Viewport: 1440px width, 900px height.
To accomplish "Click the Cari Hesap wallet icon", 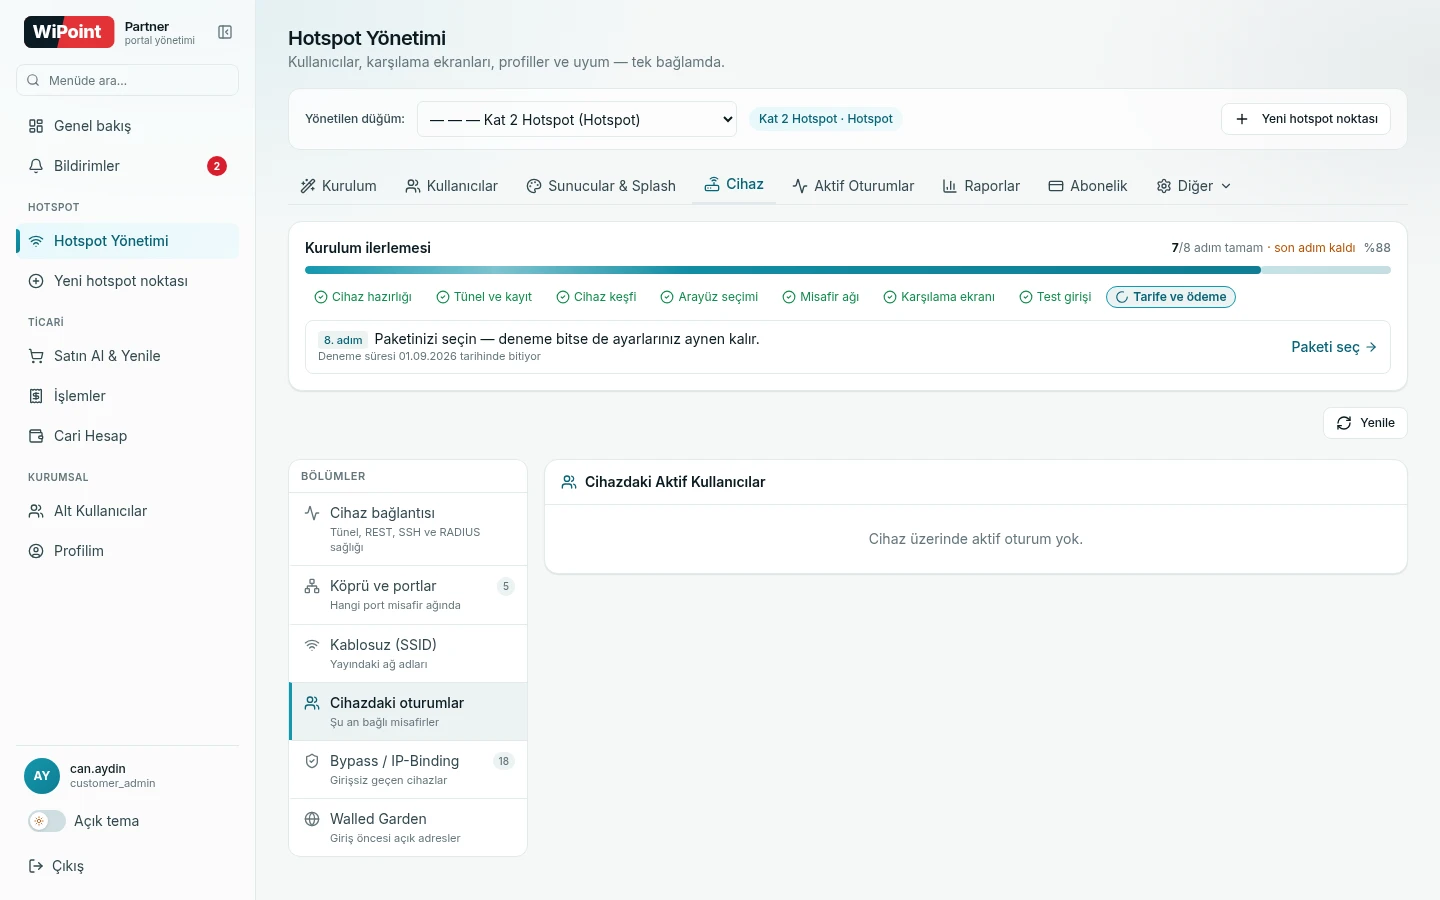I will pyautogui.click(x=36, y=436).
